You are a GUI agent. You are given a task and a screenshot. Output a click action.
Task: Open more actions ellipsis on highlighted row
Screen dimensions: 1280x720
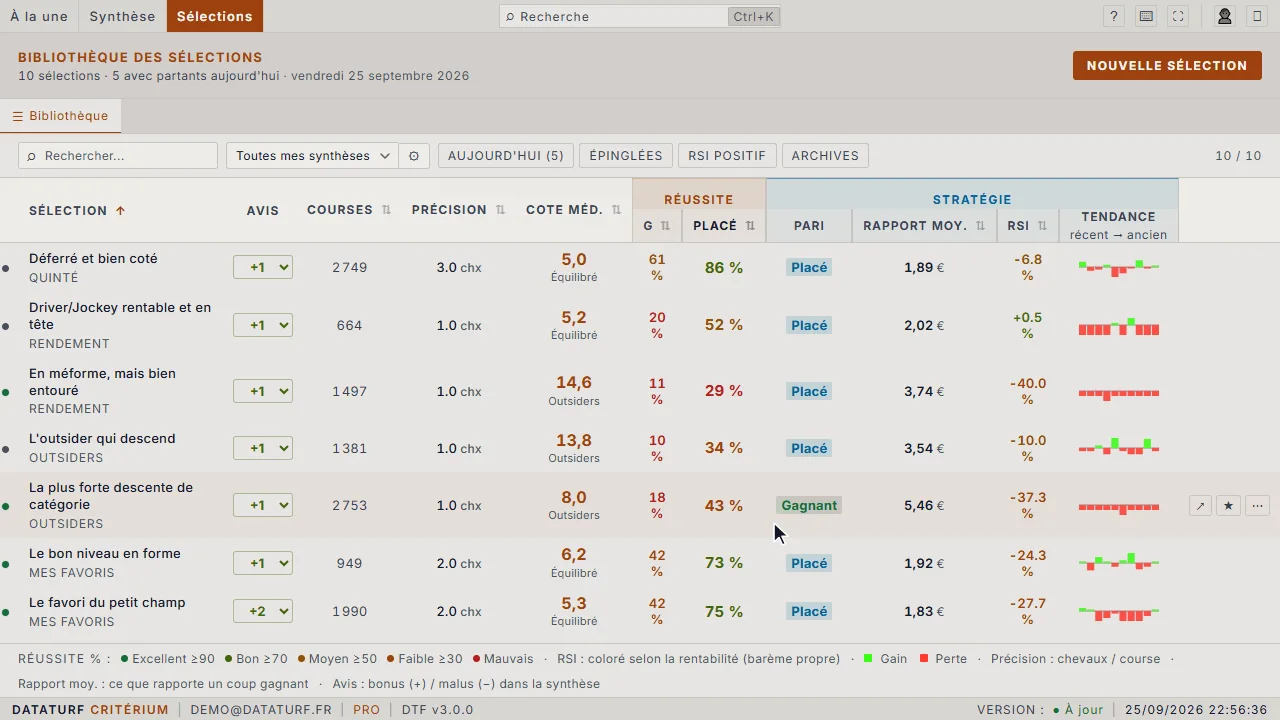pyautogui.click(x=1258, y=506)
